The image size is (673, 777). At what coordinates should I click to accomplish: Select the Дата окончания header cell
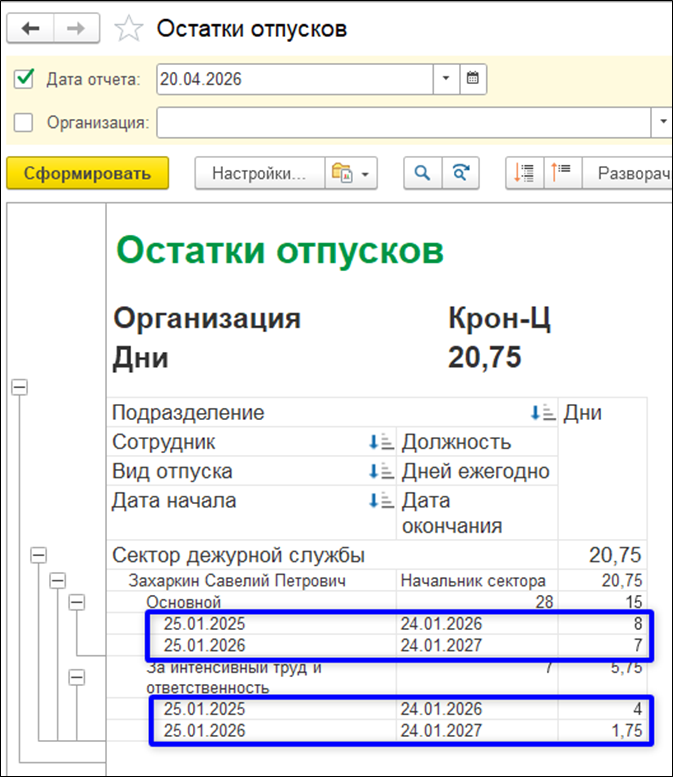point(477,513)
